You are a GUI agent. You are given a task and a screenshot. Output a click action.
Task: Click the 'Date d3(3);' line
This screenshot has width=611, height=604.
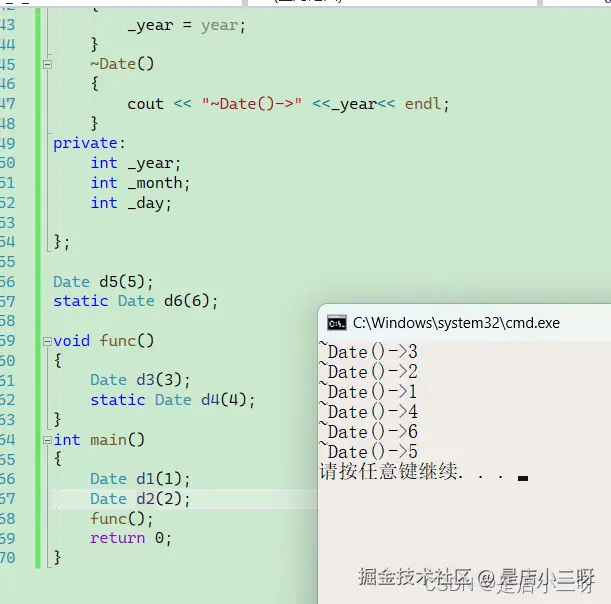coord(140,380)
